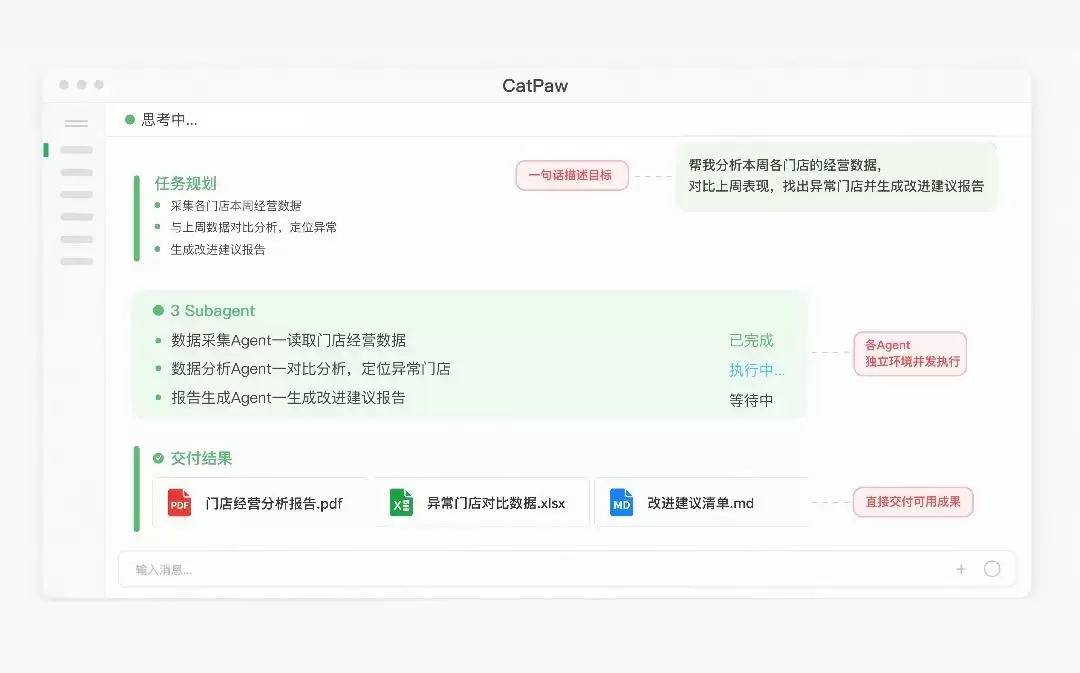Select the CatPaw window title
The image size is (1080, 673).
(x=535, y=85)
